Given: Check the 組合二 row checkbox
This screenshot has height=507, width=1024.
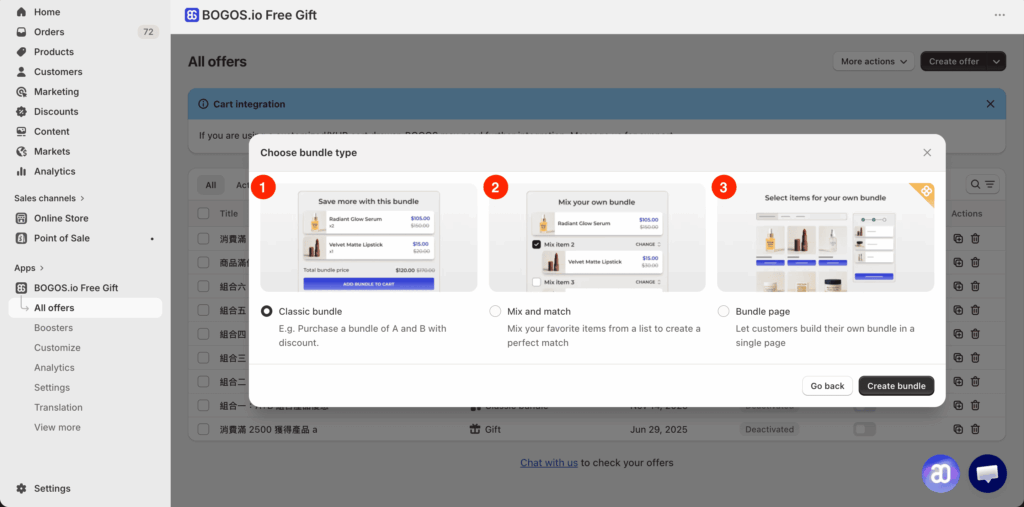Looking at the screenshot, I should click(204, 382).
